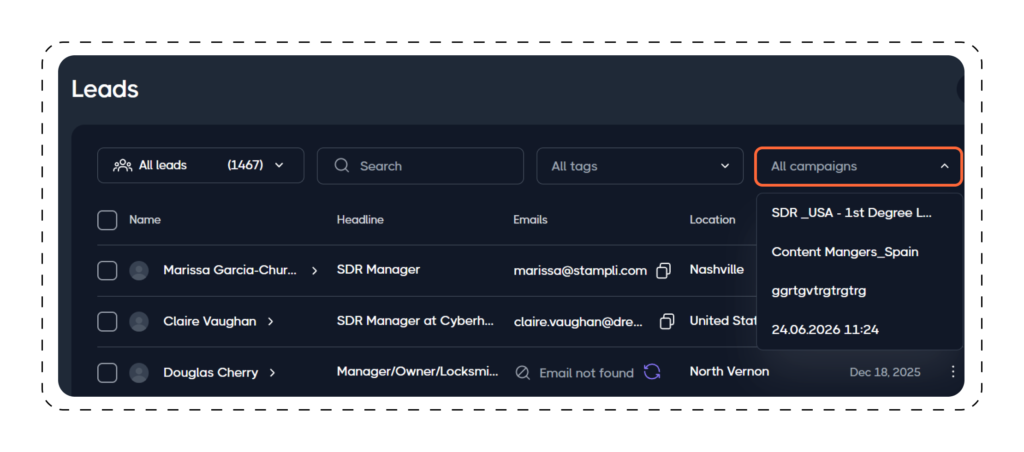Tick the checkbox for Claire Vaughan
The image size is (1024, 452).
click(x=107, y=321)
